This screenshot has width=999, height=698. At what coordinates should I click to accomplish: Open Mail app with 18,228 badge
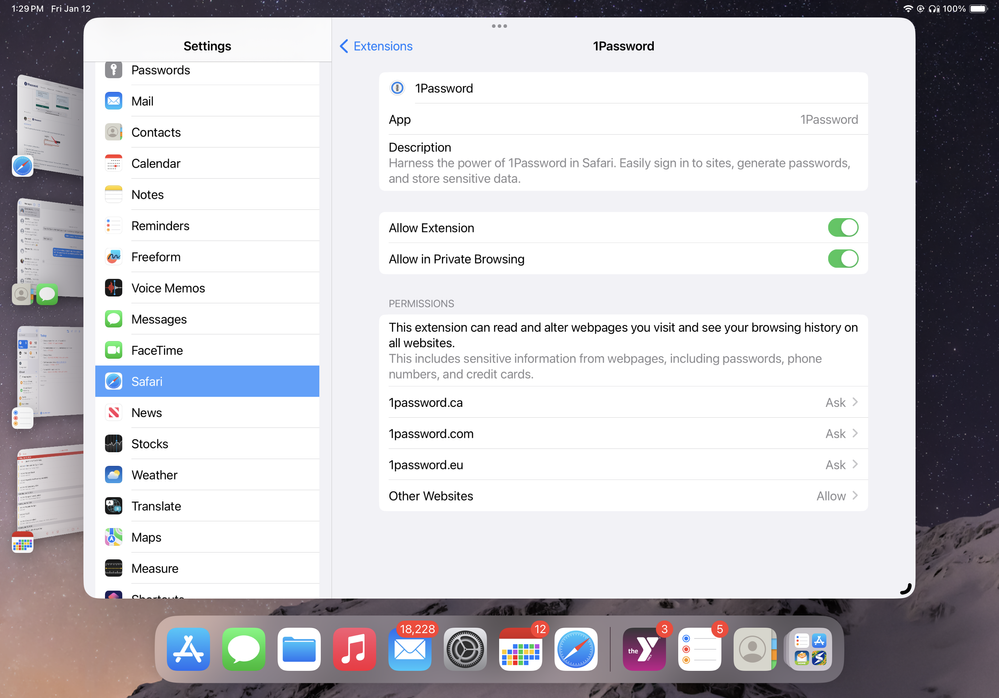point(410,650)
